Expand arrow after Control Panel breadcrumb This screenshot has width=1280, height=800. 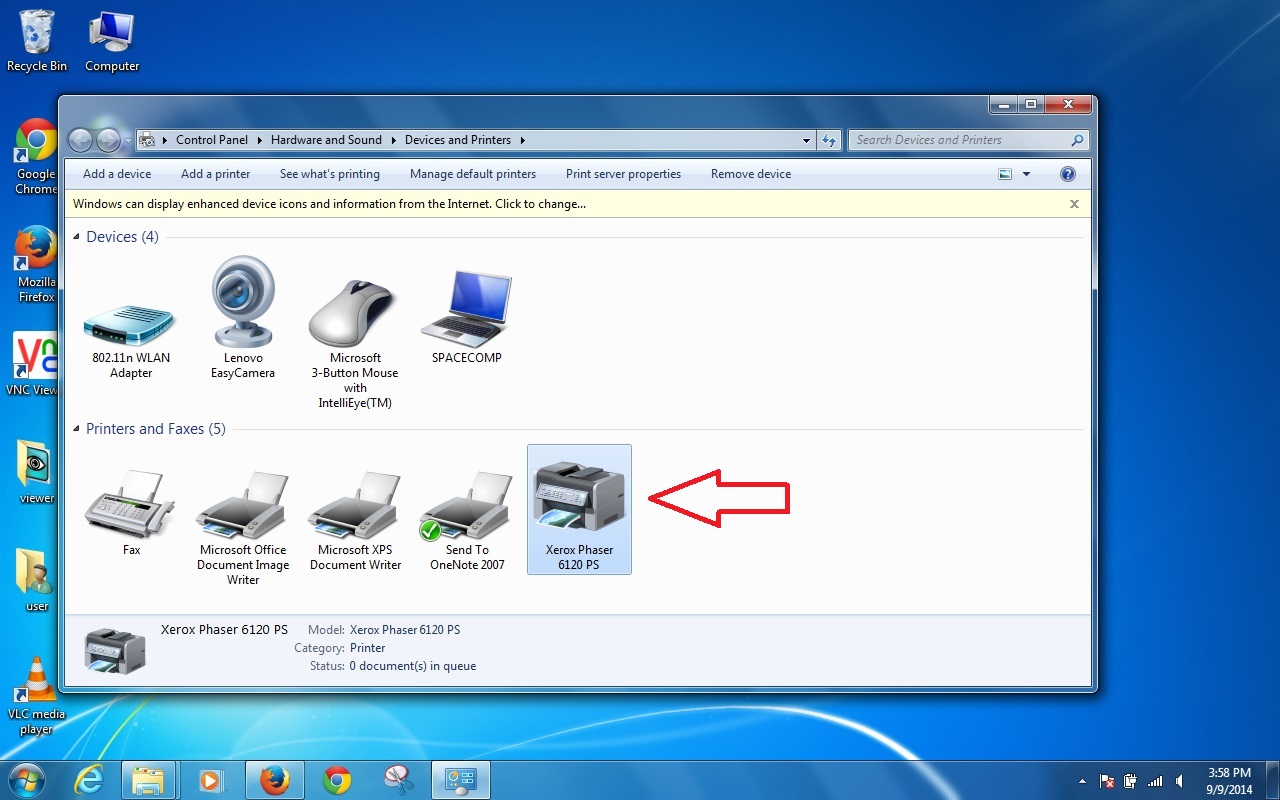click(x=259, y=140)
